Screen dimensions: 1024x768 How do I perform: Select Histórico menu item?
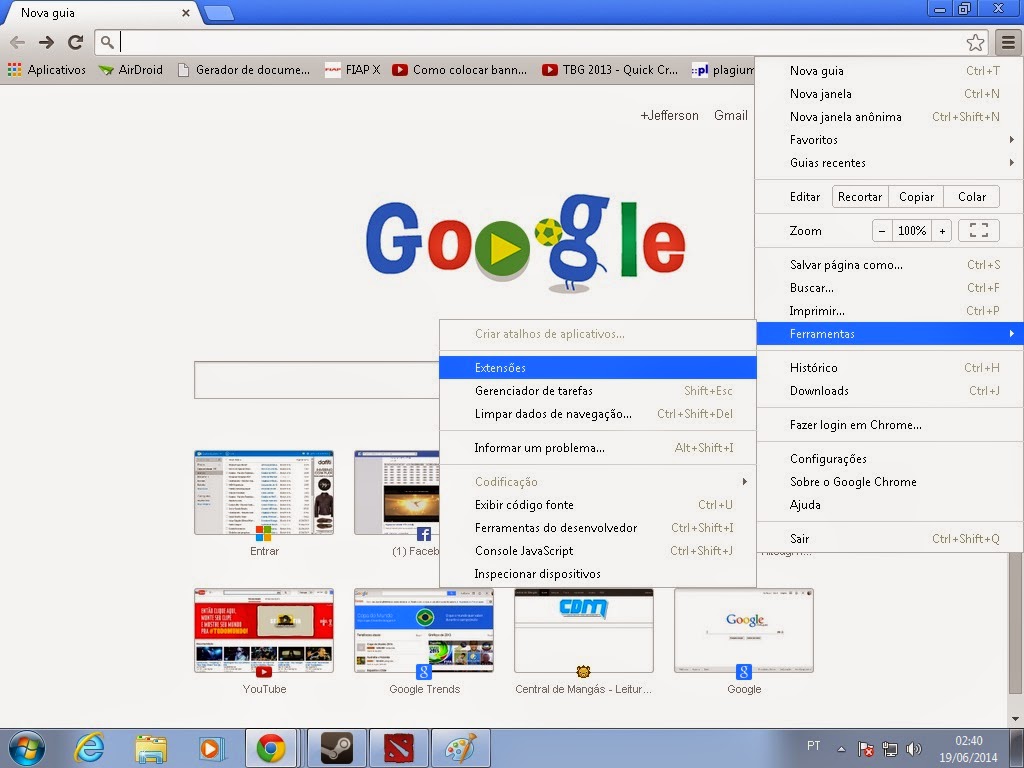[889, 368]
